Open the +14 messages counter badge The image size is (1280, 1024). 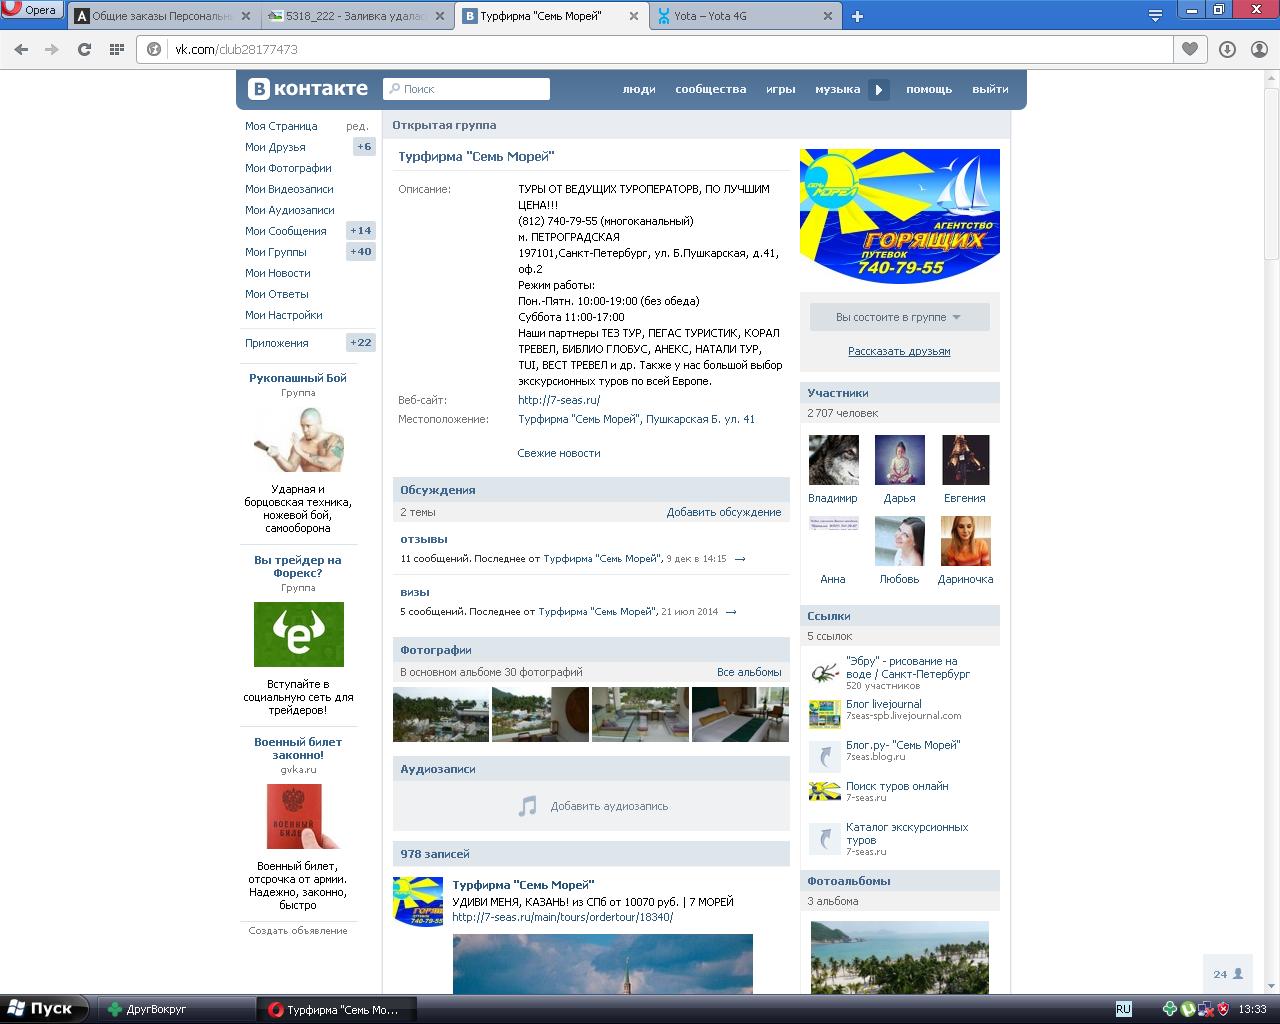[360, 231]
